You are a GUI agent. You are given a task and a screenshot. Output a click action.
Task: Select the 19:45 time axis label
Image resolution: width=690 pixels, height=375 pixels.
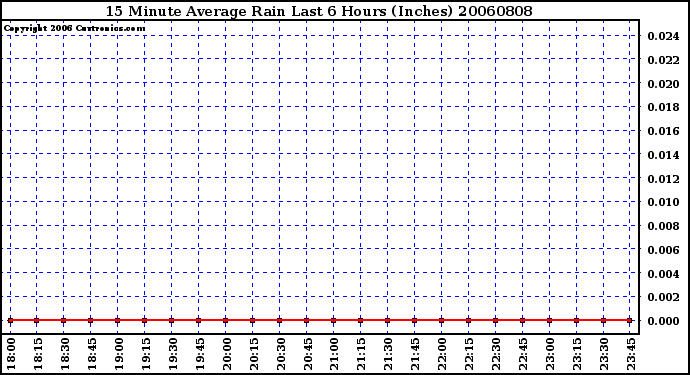tap(200, 354)
